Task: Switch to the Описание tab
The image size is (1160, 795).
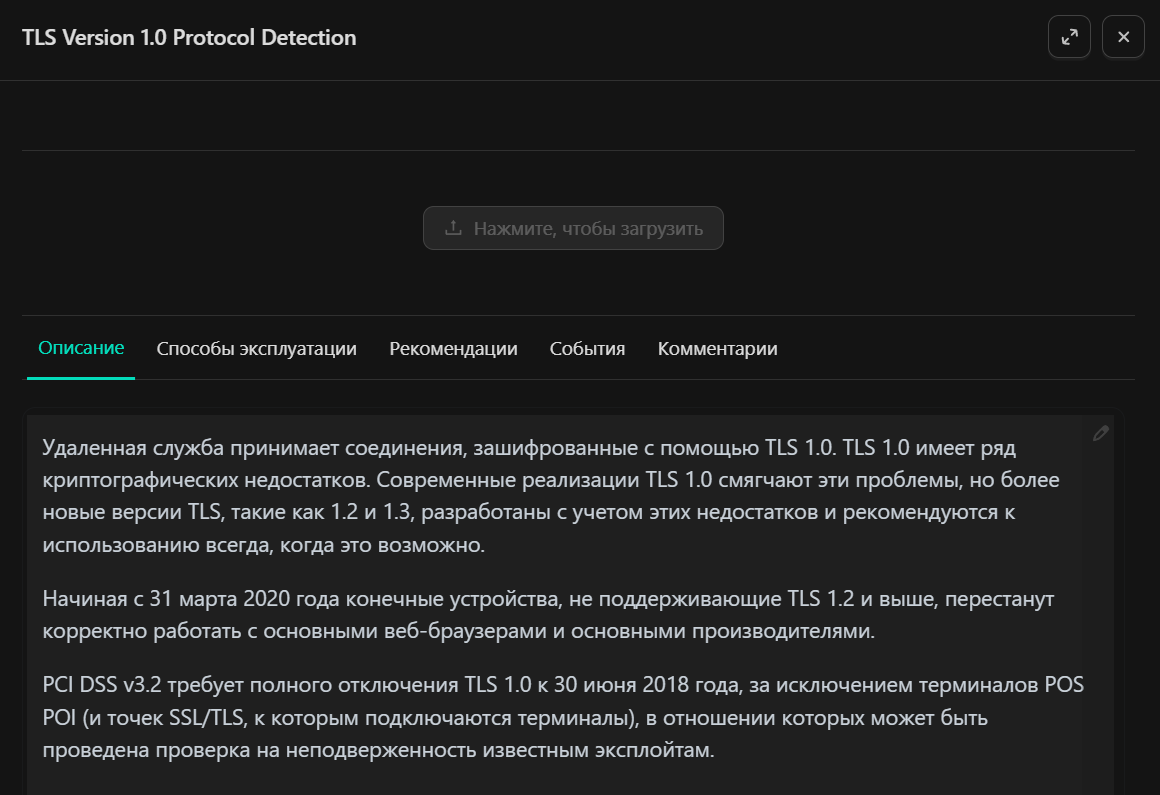Action: point(81,348)
